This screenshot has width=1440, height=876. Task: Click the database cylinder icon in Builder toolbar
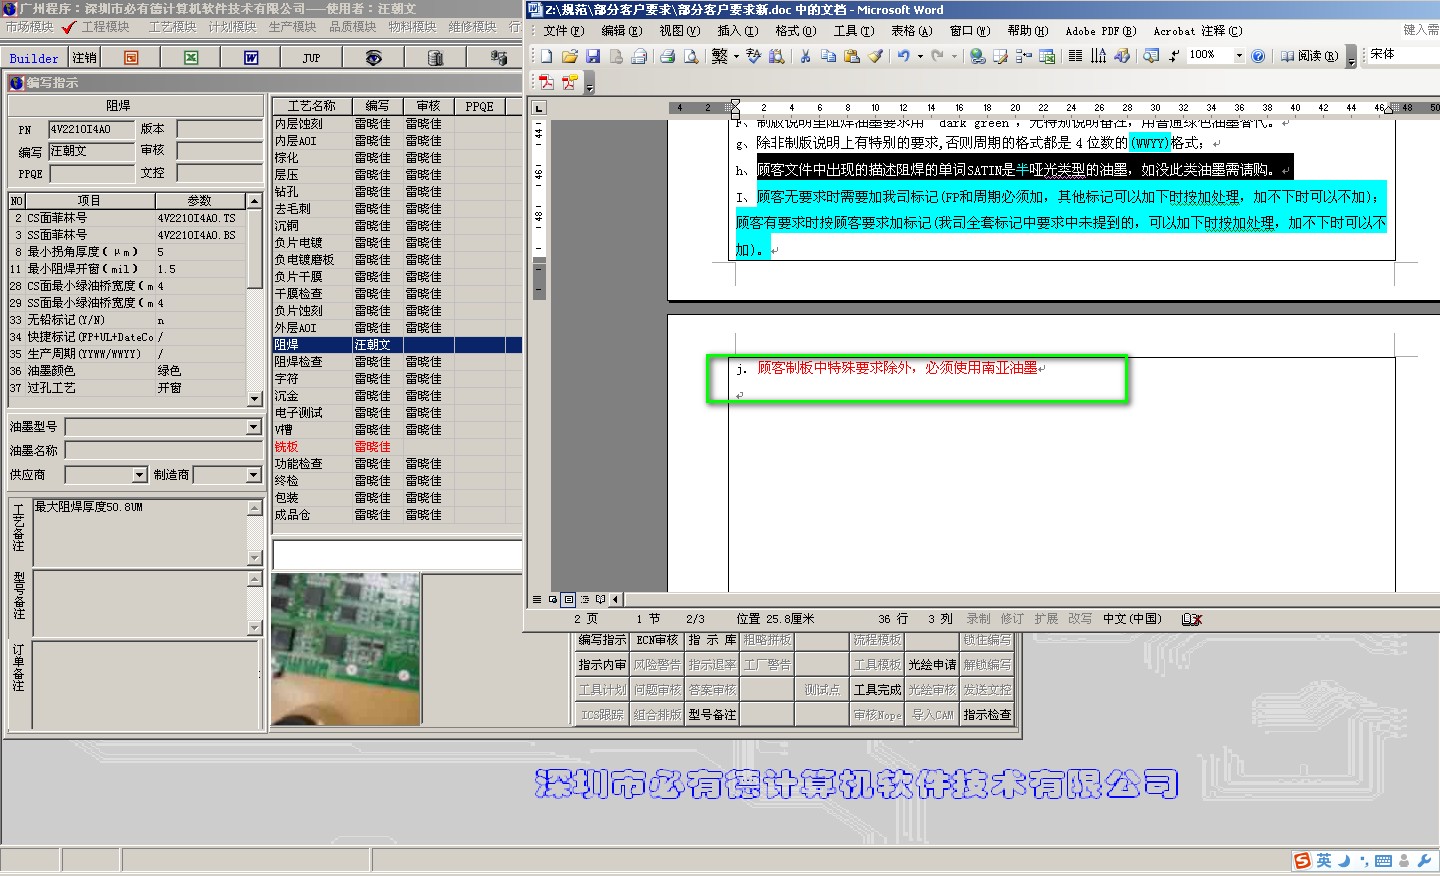[435, 58]
